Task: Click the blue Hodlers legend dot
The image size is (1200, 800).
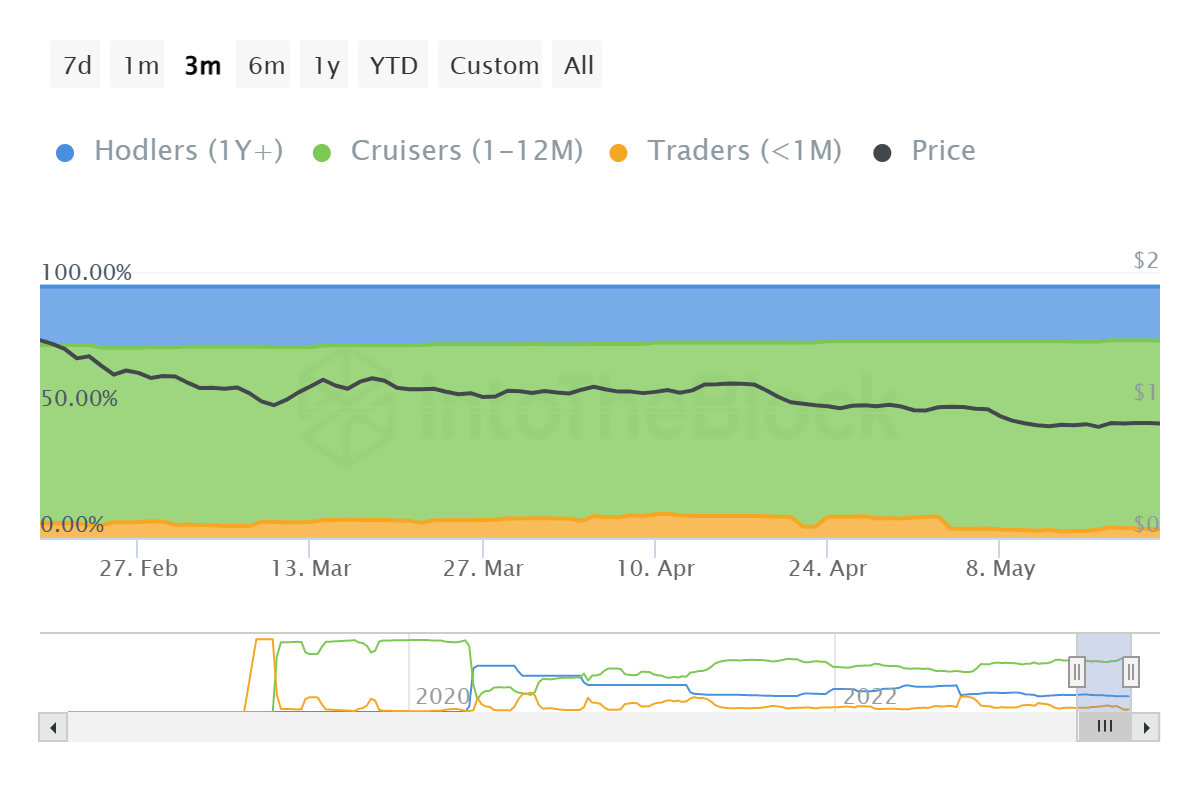Action: 63,150
